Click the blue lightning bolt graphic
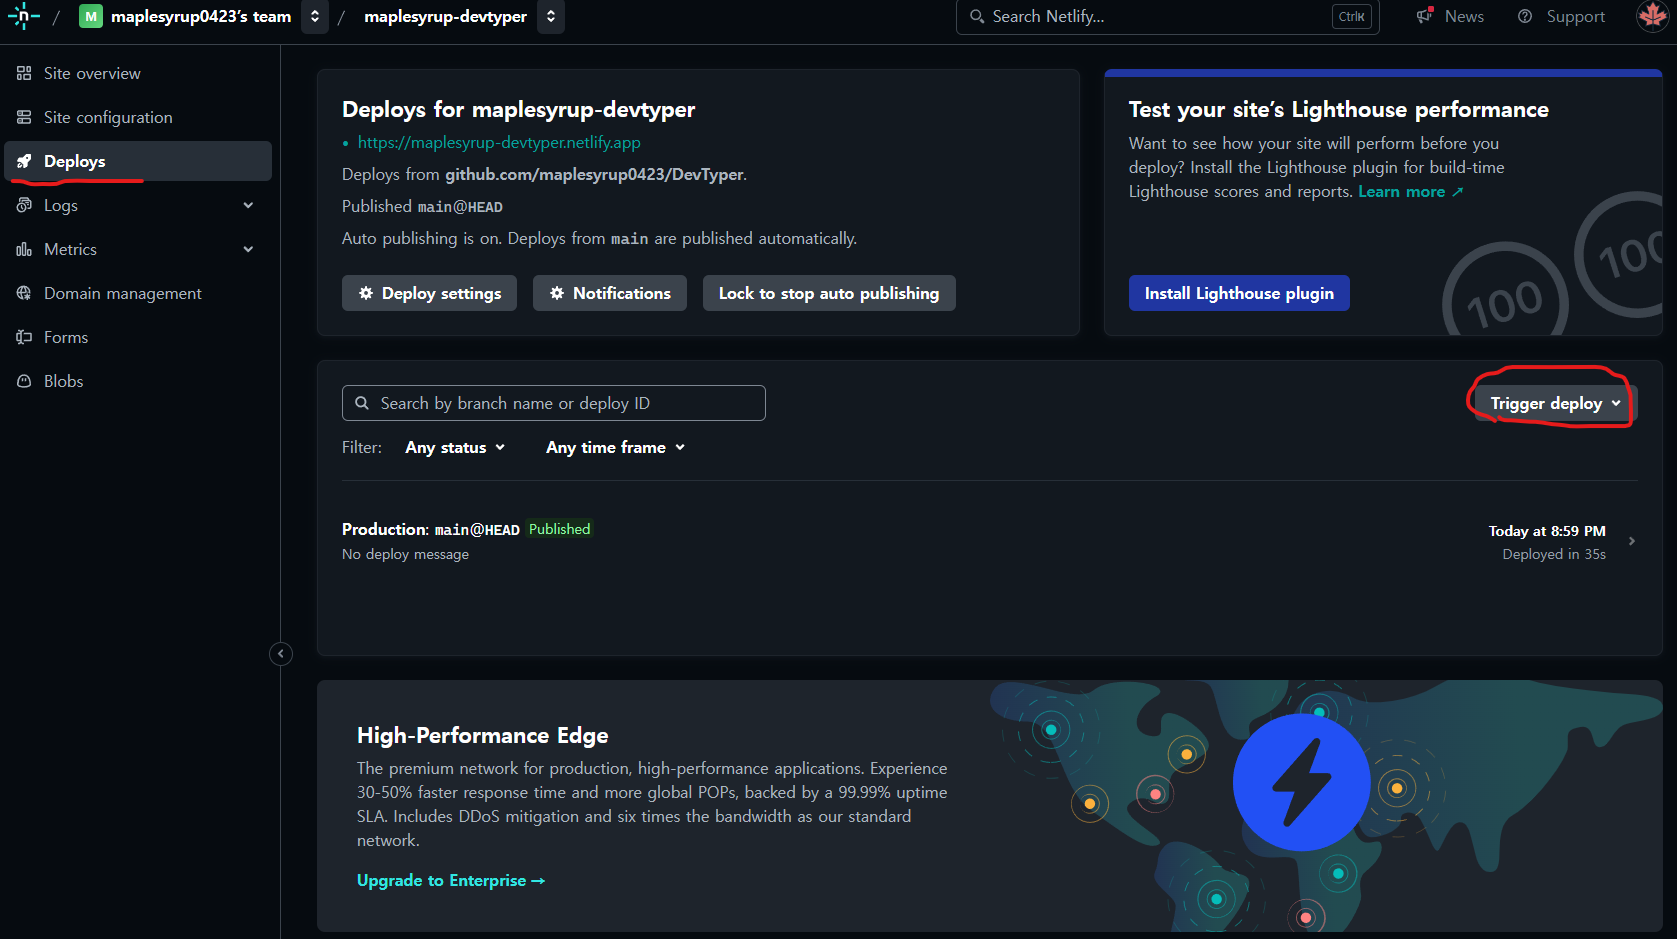The image size is (1677, 939). click(x=1301, y=782)
